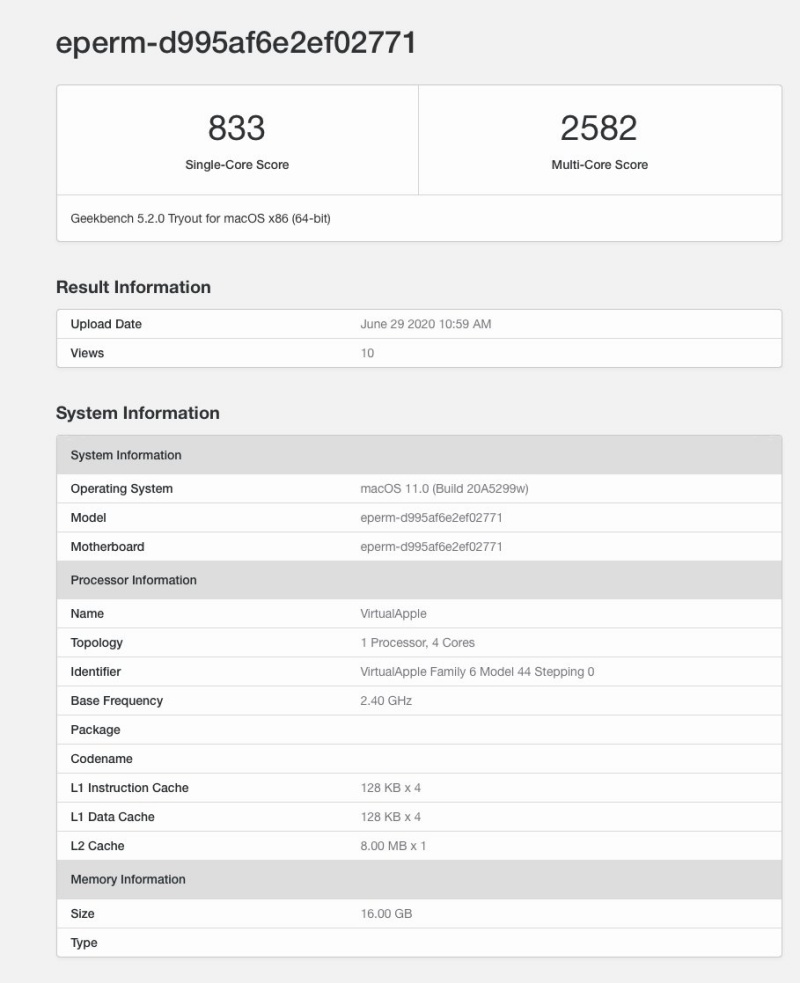Click the Upload Date label
Image resolution: width=800 pixels, height=983 pixels.
click(x=106, y=324)
